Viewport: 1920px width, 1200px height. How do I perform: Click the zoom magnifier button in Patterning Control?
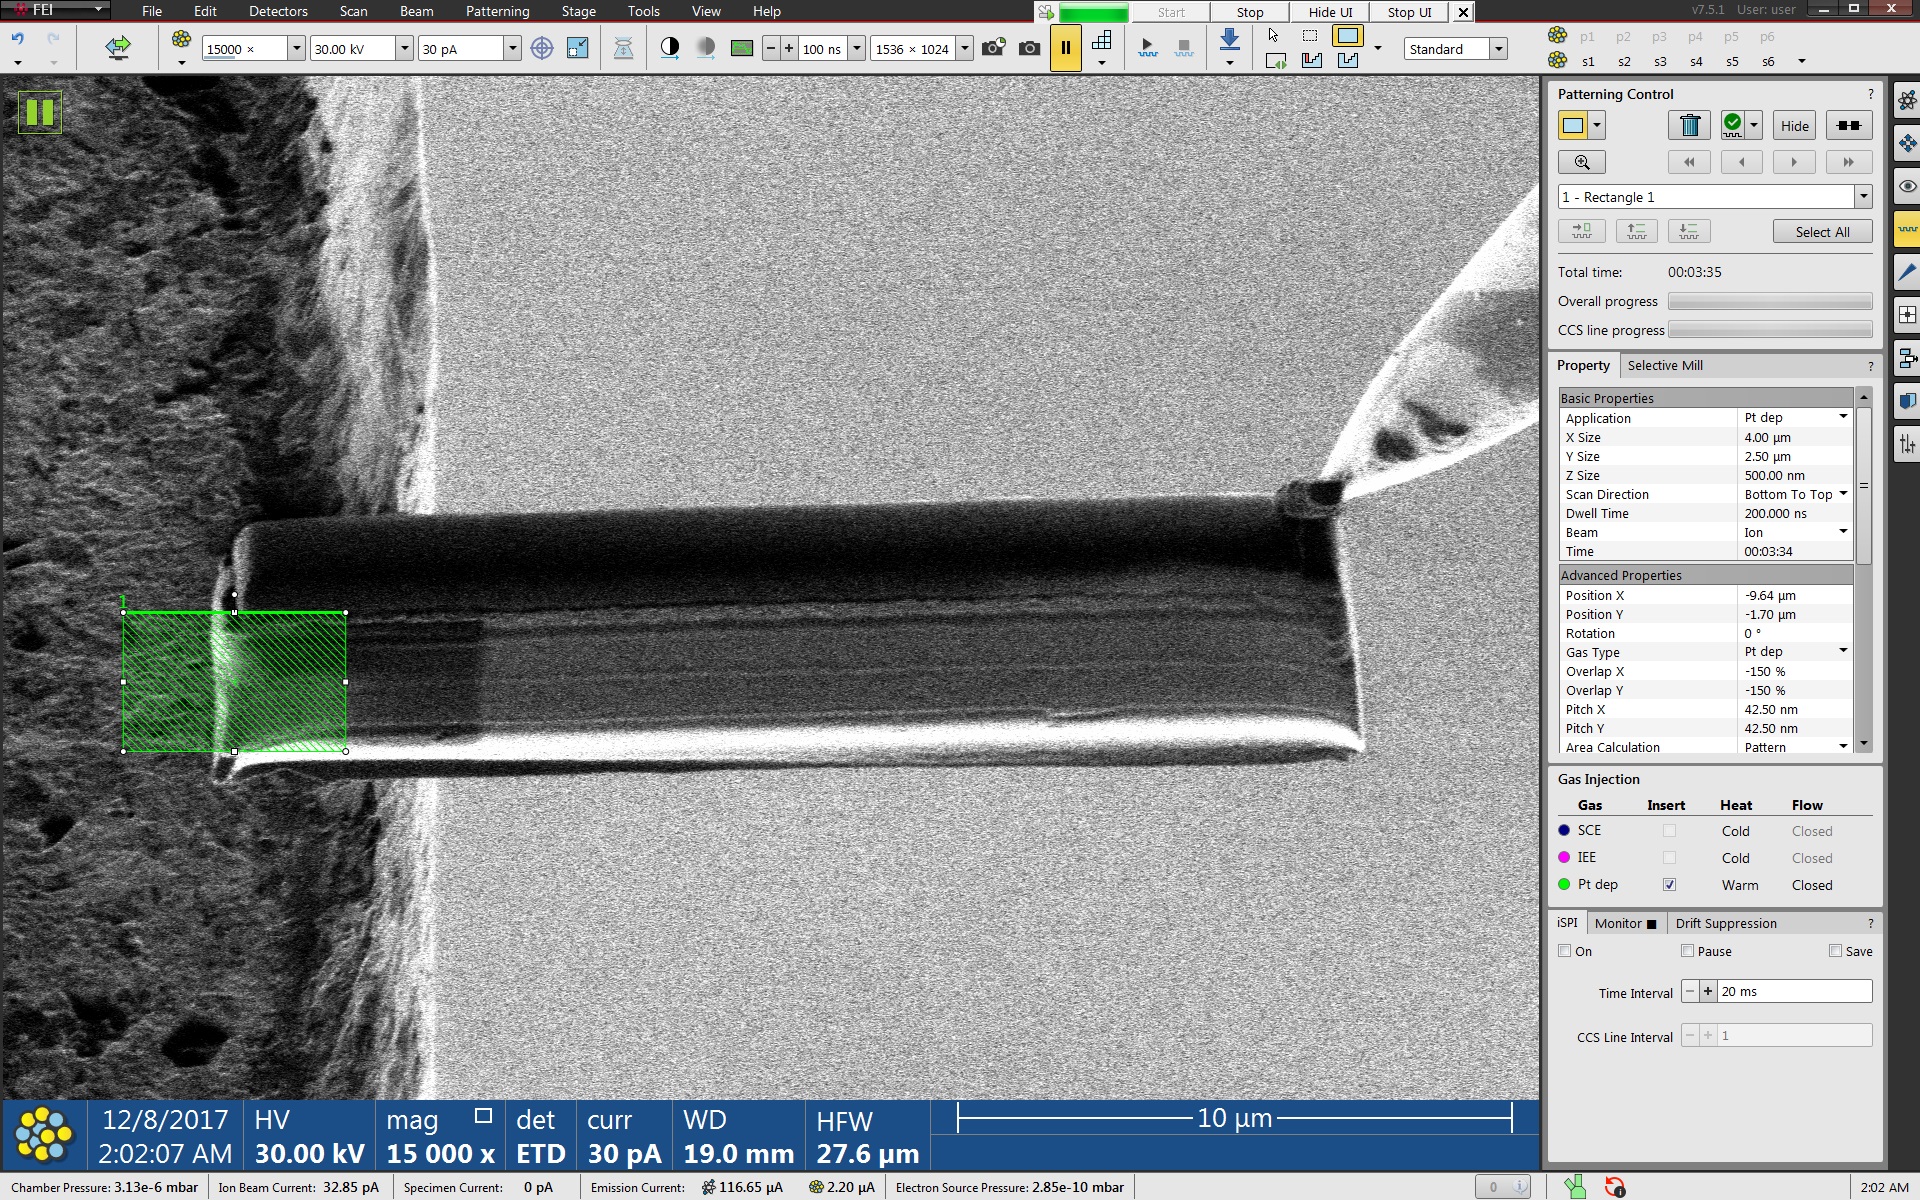1581,162
